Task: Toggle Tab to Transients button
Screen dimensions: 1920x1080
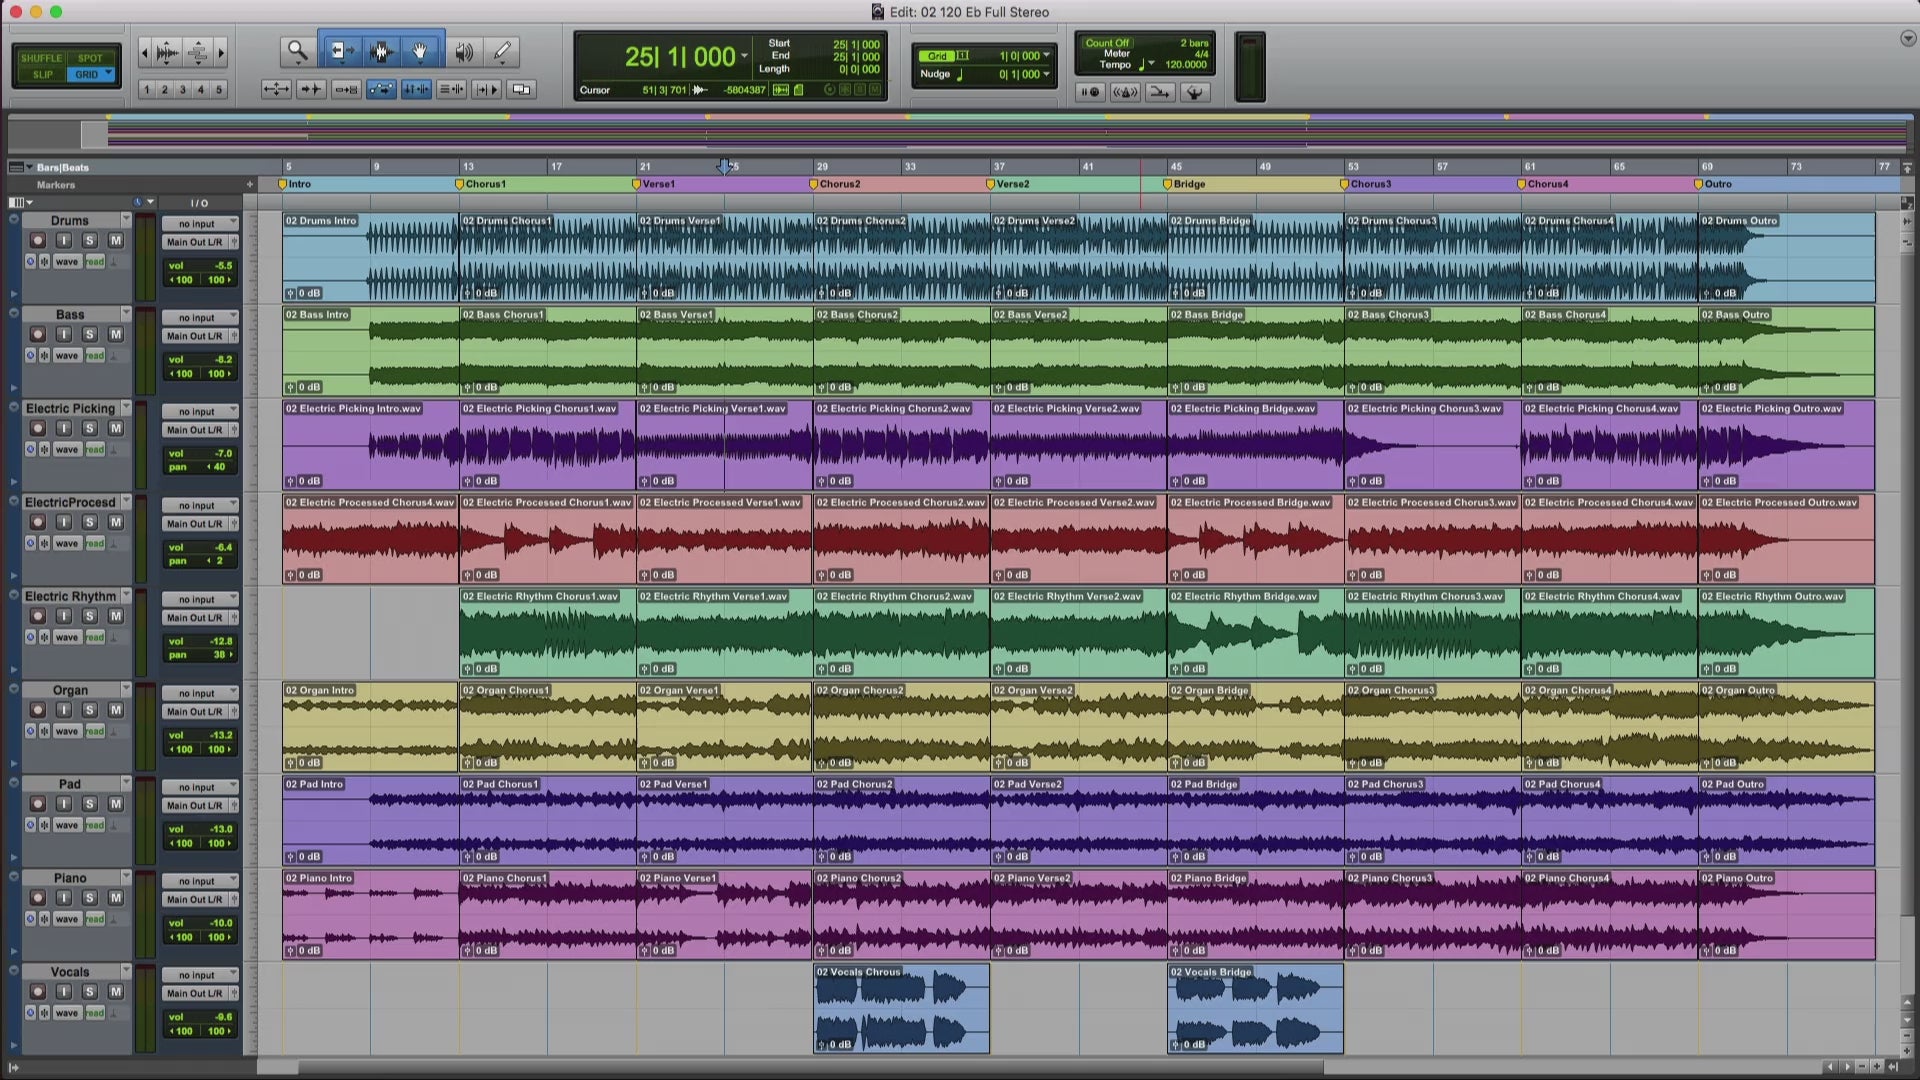Action: coord(311,89)
